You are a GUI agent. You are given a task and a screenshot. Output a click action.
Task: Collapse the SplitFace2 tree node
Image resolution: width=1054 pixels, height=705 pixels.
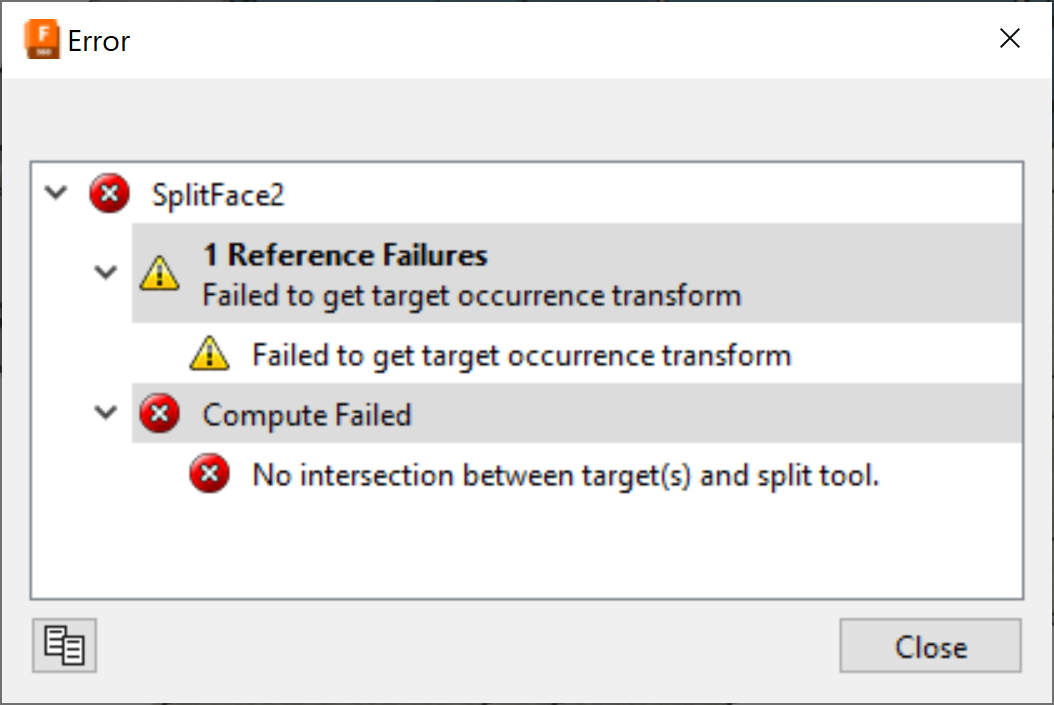57,192
